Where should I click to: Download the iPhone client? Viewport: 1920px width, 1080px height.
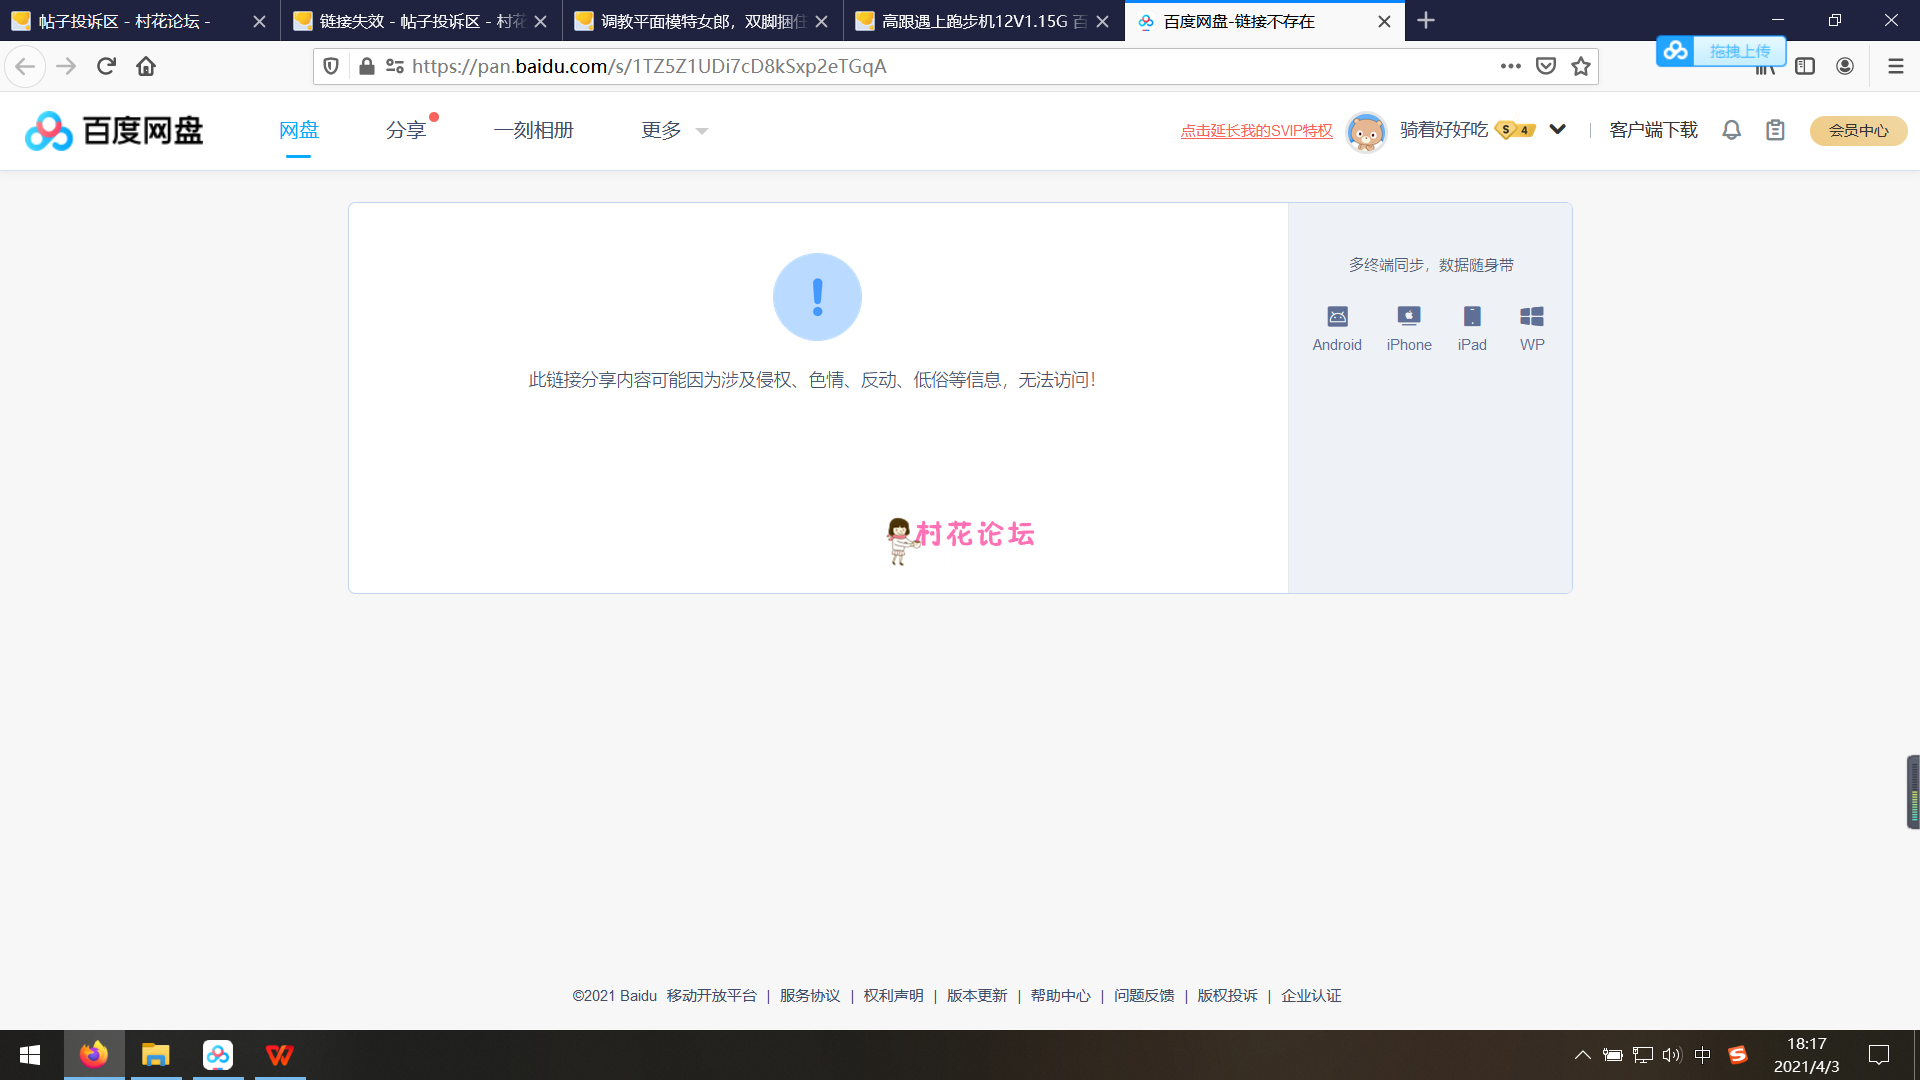click(1409, 329)
